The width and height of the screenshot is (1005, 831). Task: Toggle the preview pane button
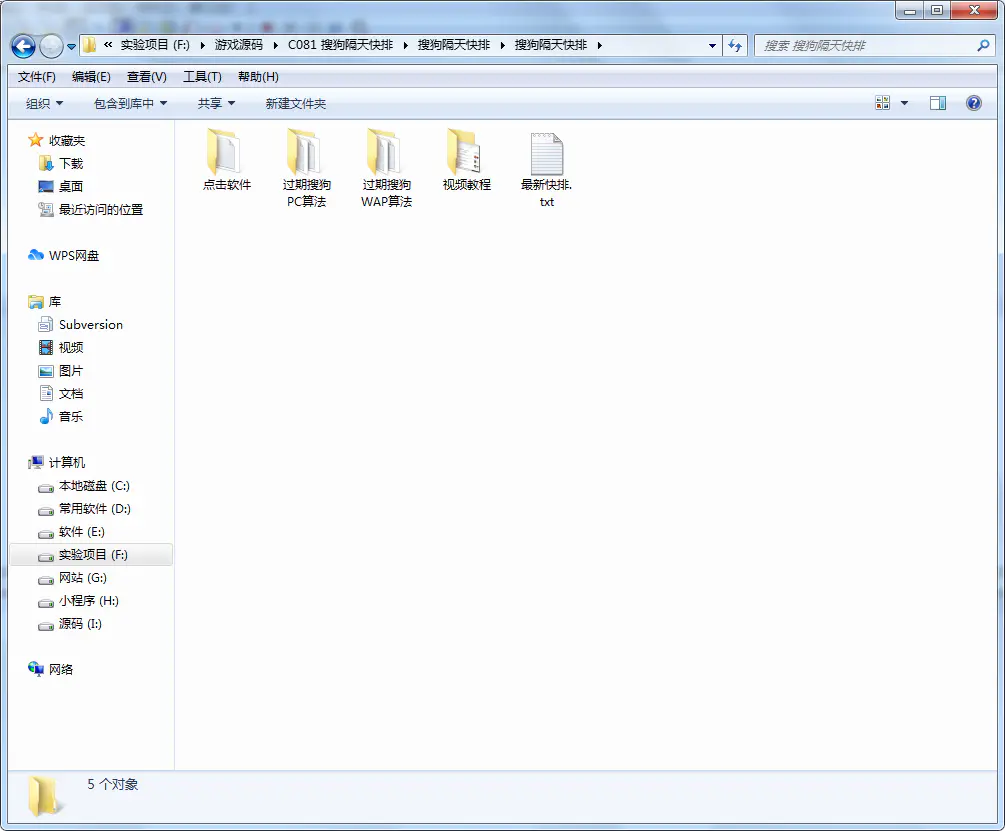(937, 103)
